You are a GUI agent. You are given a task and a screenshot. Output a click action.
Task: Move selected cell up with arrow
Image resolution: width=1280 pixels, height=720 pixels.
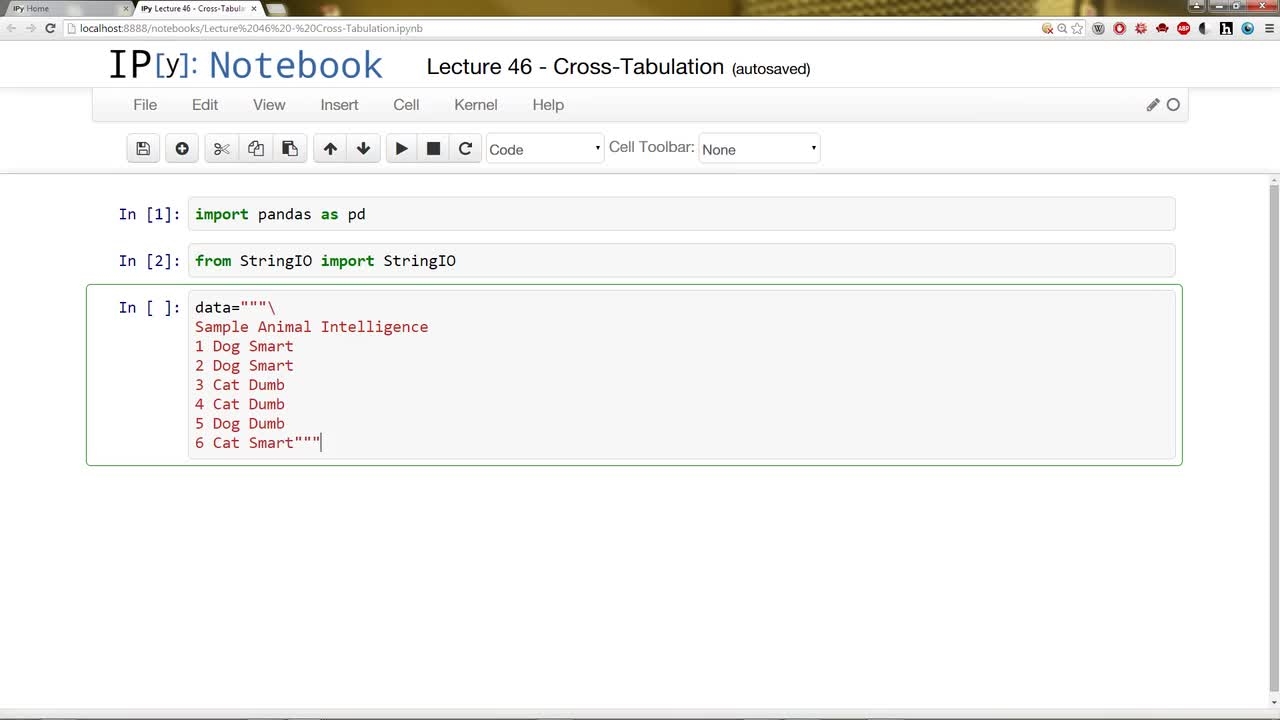pyautogui.click(x=330, y=149)
